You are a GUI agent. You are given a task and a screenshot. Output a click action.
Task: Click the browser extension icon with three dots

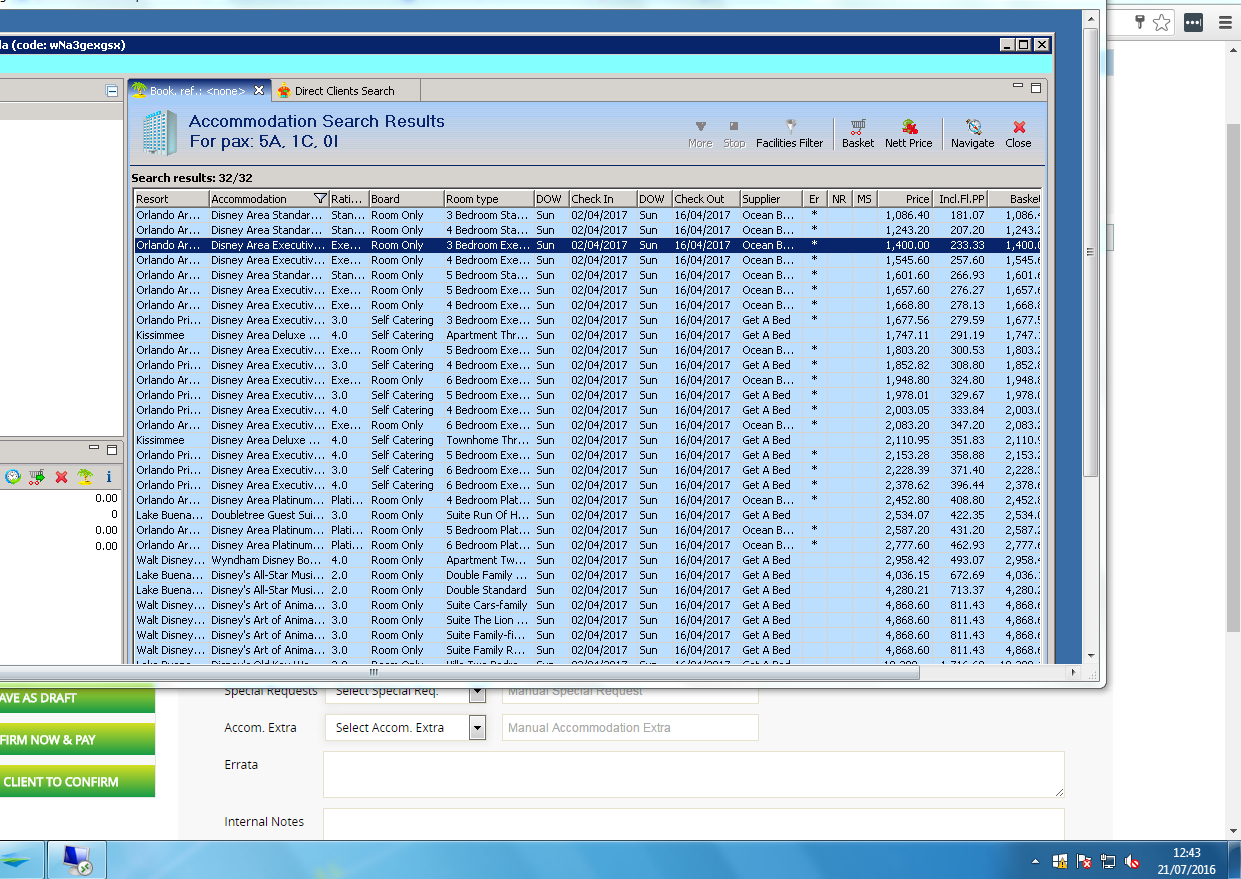point(1193,22)
